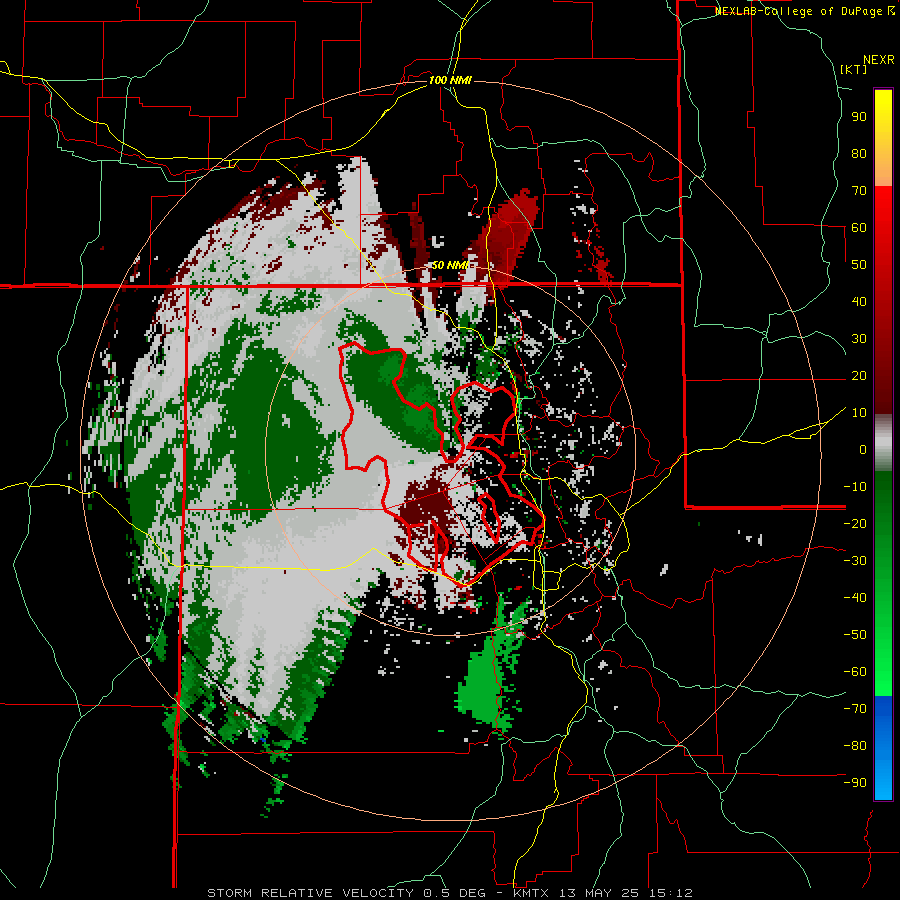Select the -10 knot scale label
The image size is (900, 900).
[855, 487]
